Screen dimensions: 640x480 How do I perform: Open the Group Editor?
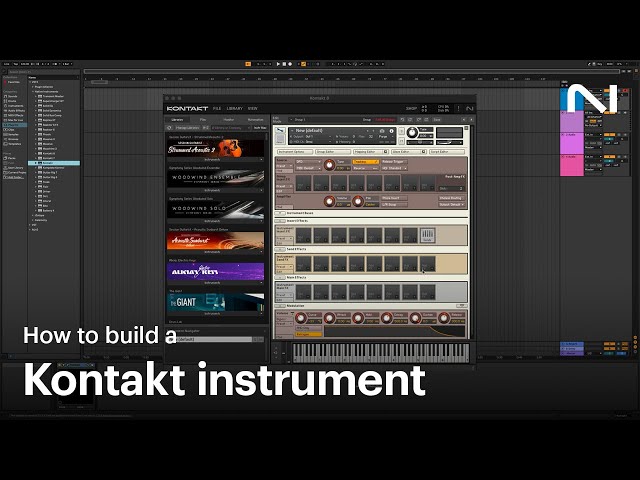click(x=332, y=151)
